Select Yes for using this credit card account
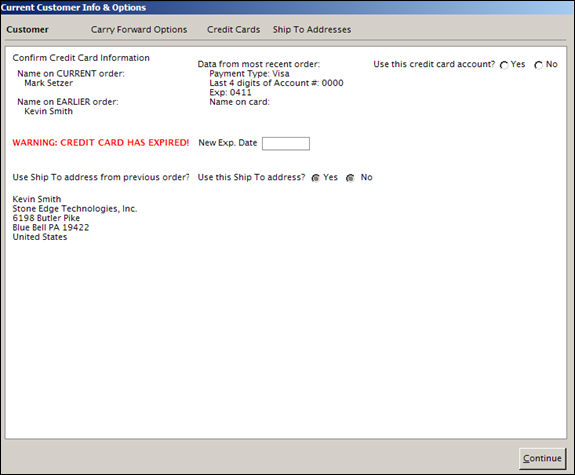 [504, 65]
